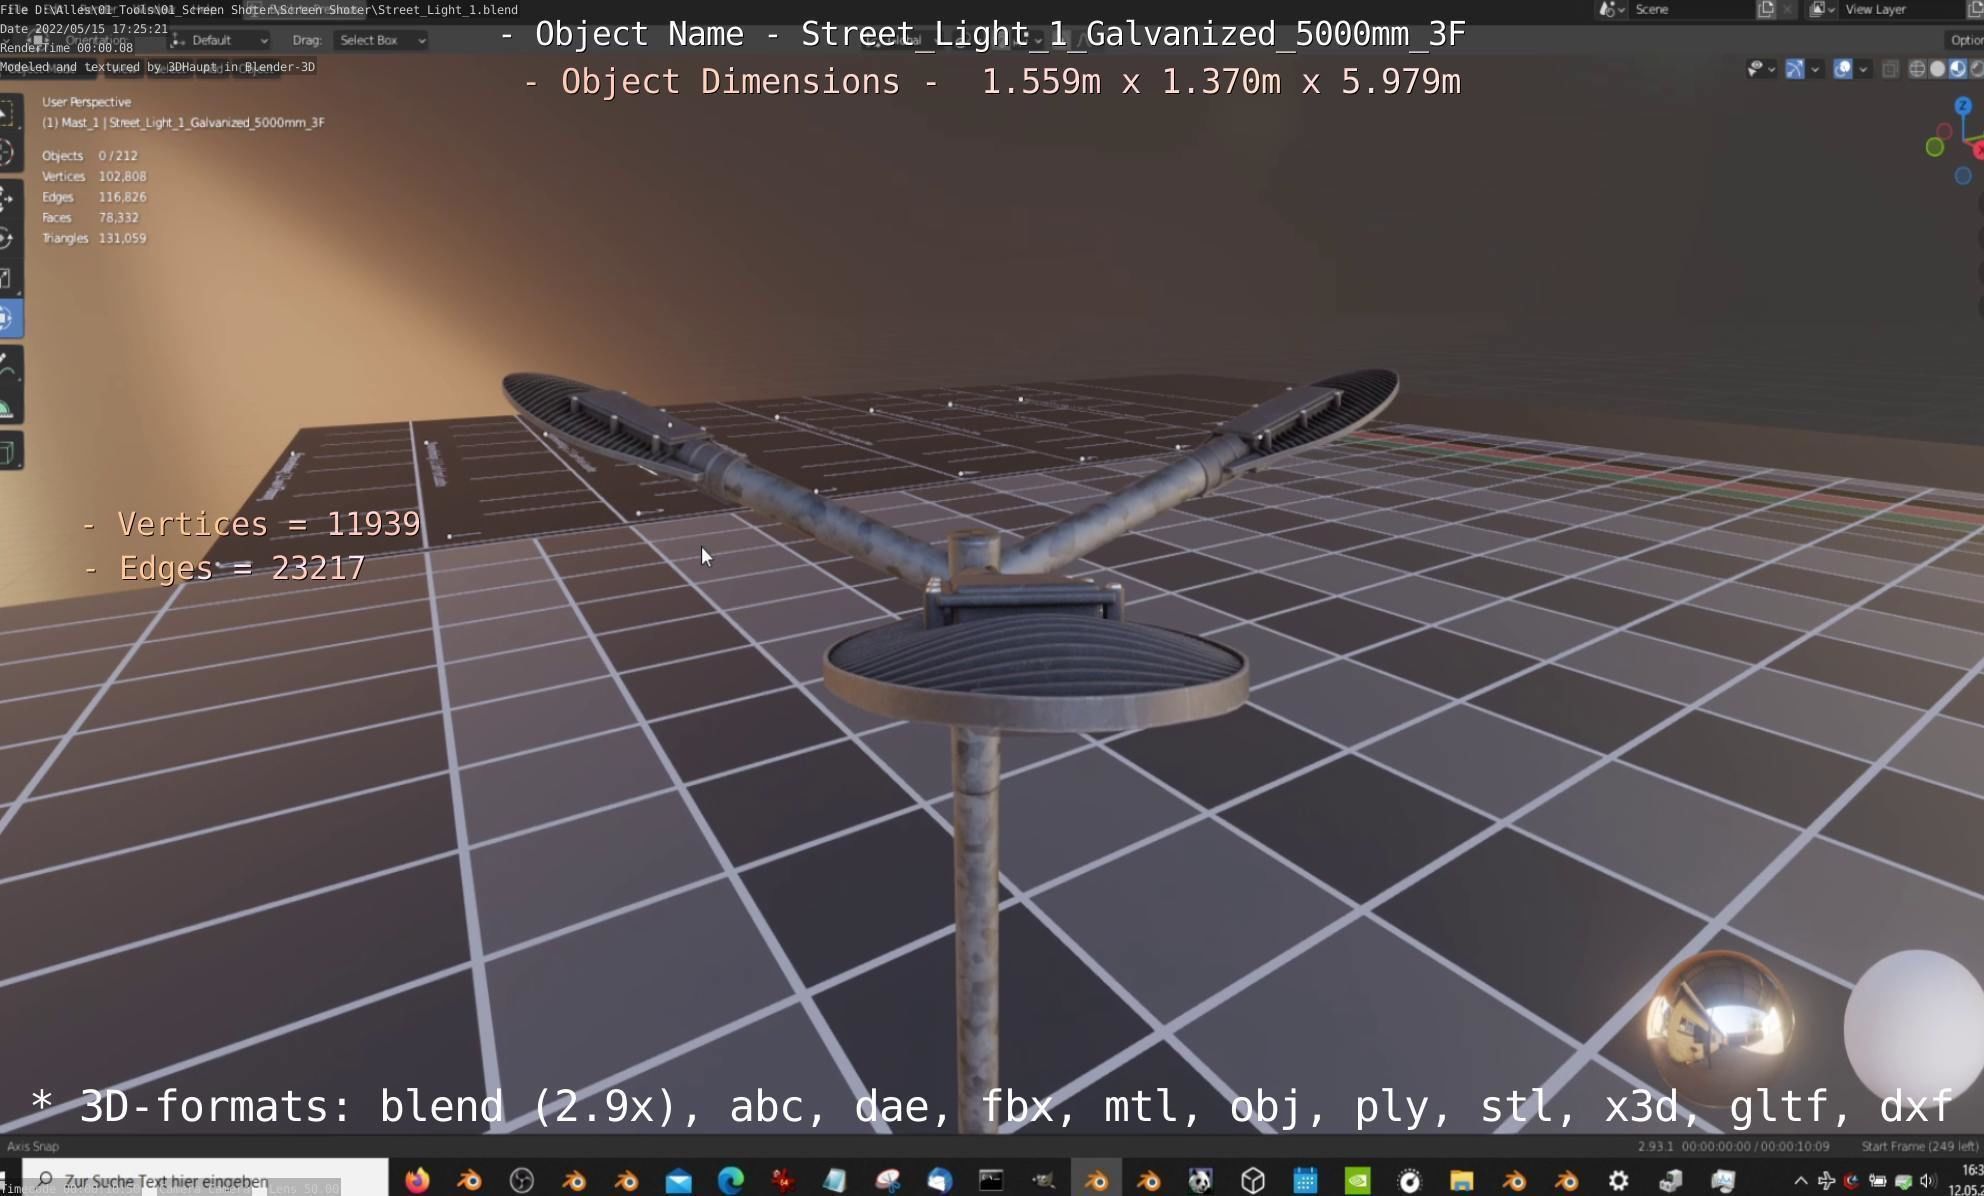Show hidden system tray icons
1984x1196 pixels.
click(1800, 1181)
